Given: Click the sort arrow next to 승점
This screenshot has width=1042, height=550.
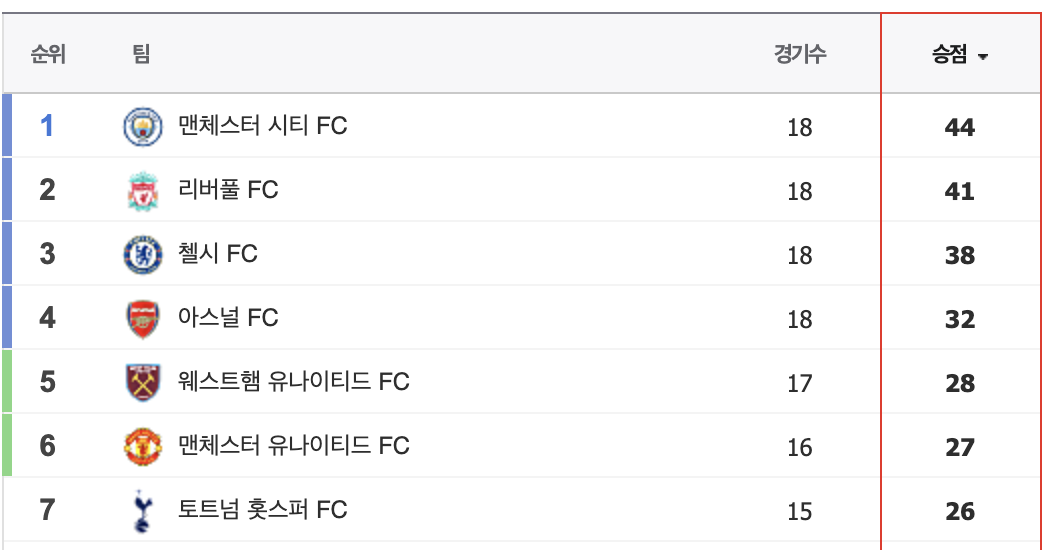Looking at the screenshot, I should tap(982, 57).
